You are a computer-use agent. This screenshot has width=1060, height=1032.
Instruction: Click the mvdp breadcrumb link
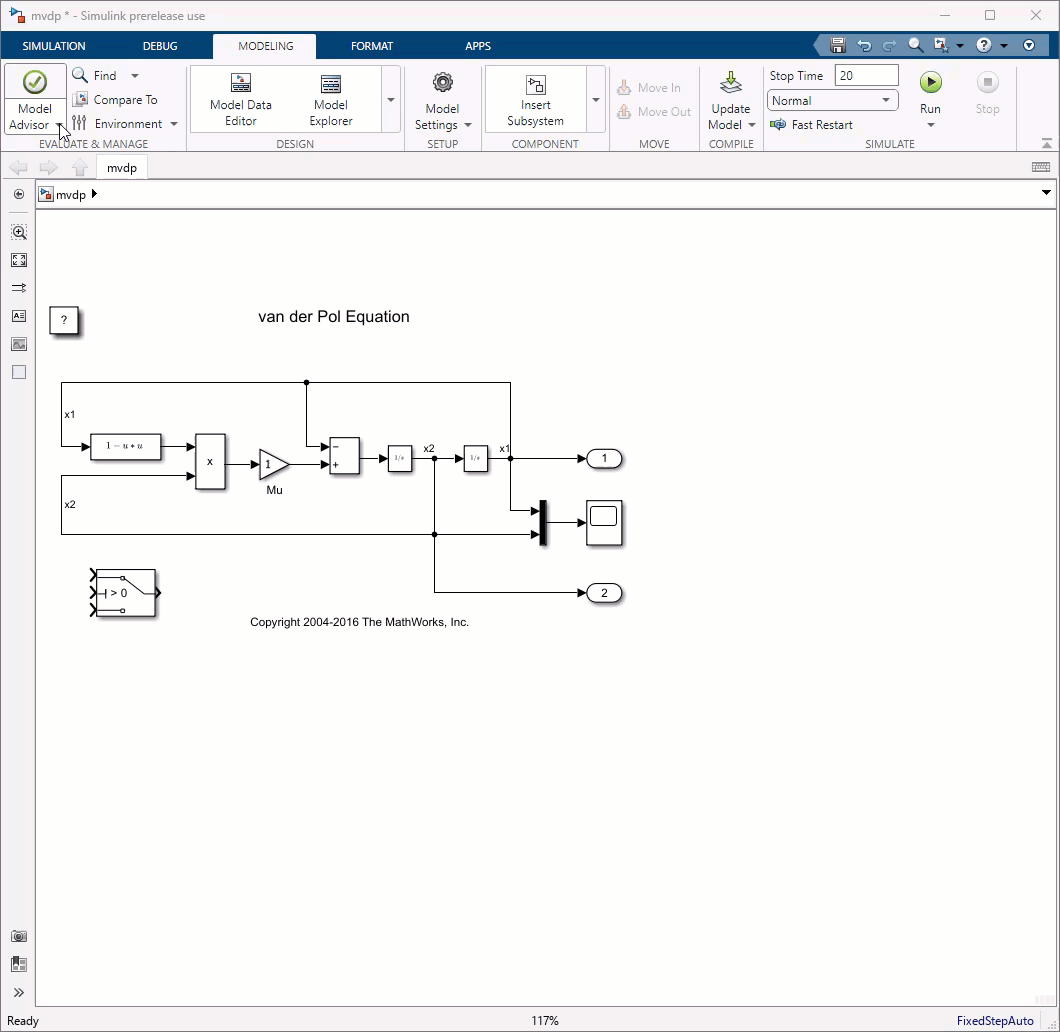pyautogui.click(x=70, y=195)
